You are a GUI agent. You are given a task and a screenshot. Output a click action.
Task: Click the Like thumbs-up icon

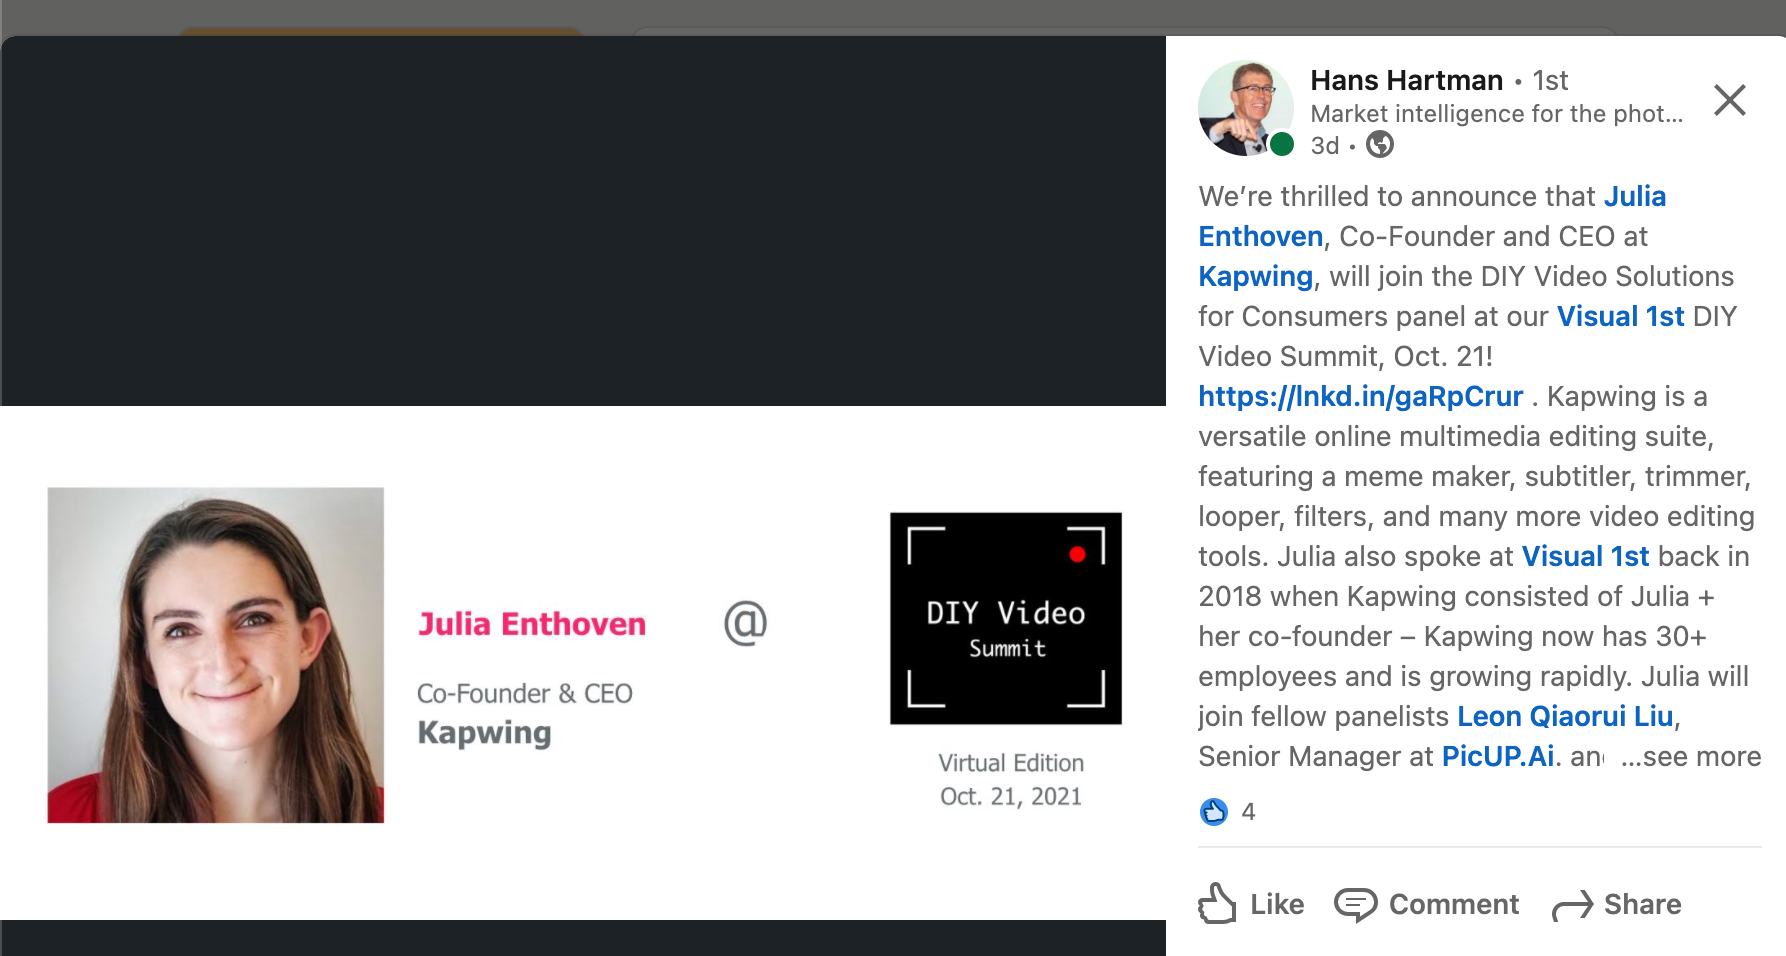coord(1217,904)
